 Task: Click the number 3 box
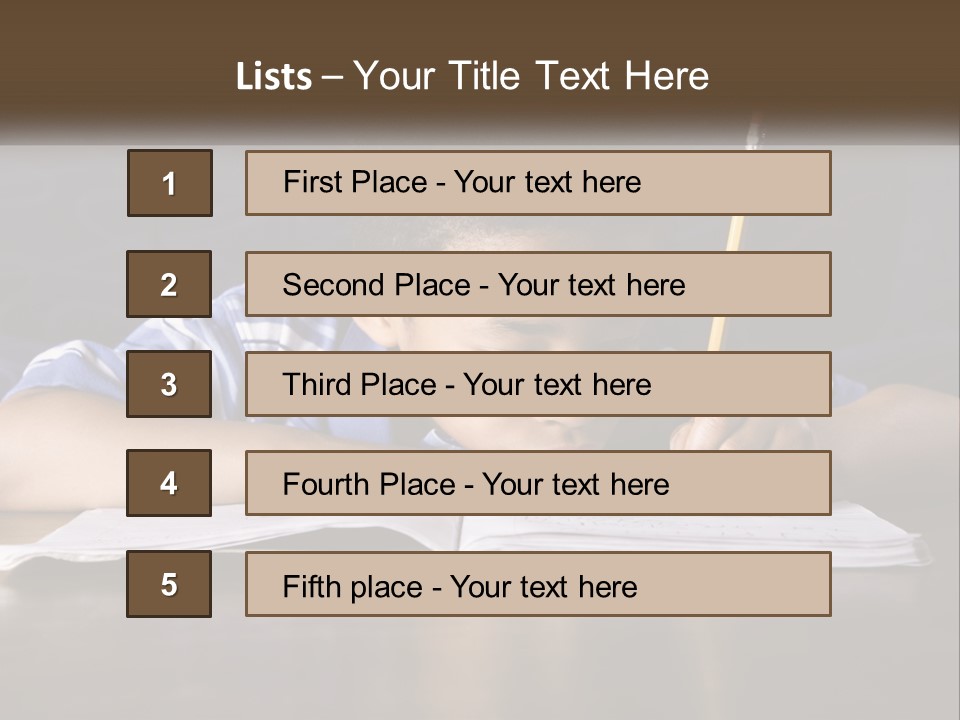click(169, 384)
